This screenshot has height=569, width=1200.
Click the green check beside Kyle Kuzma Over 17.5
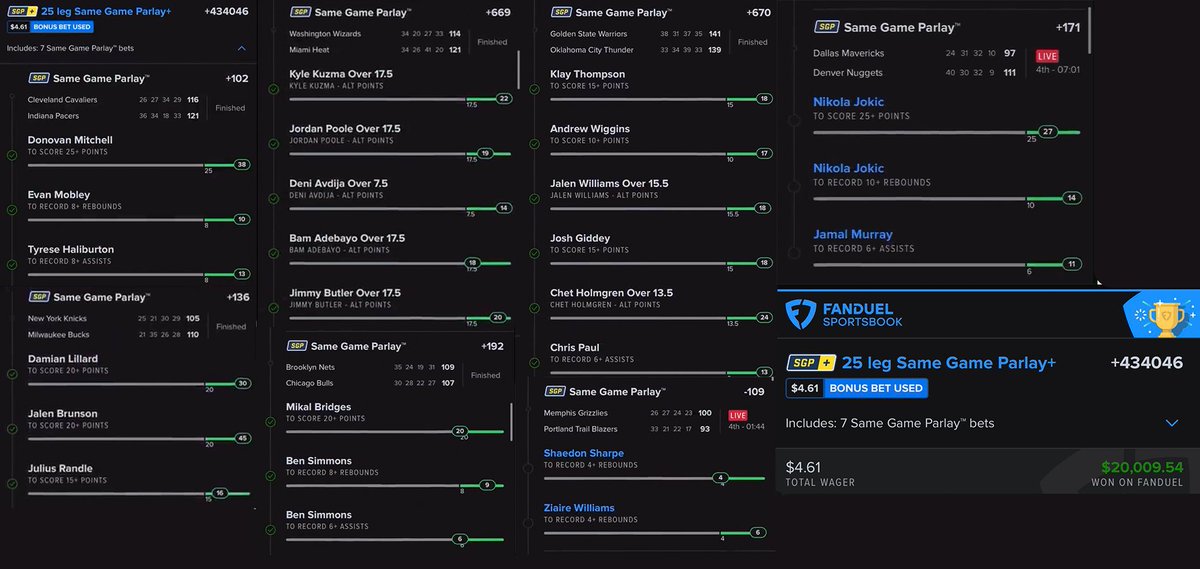click(x=273, y=89)
